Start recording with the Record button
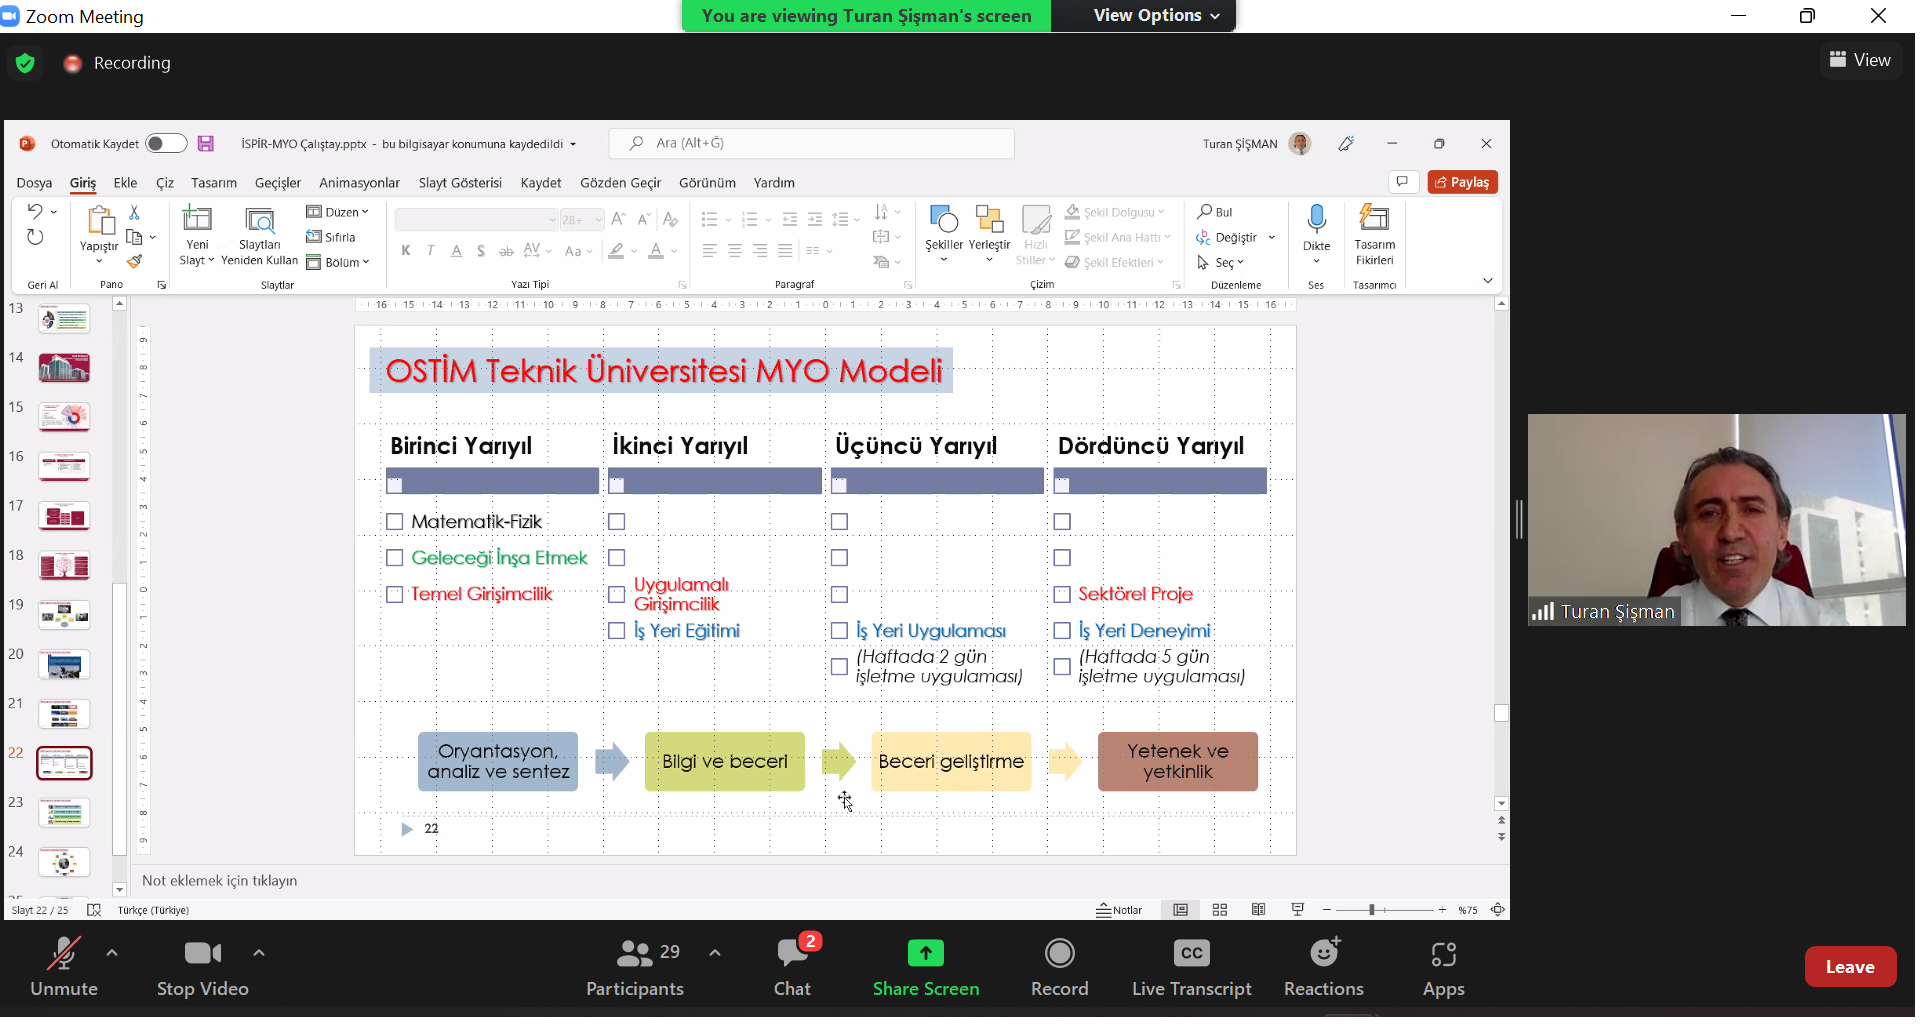 click(1059, 966)
